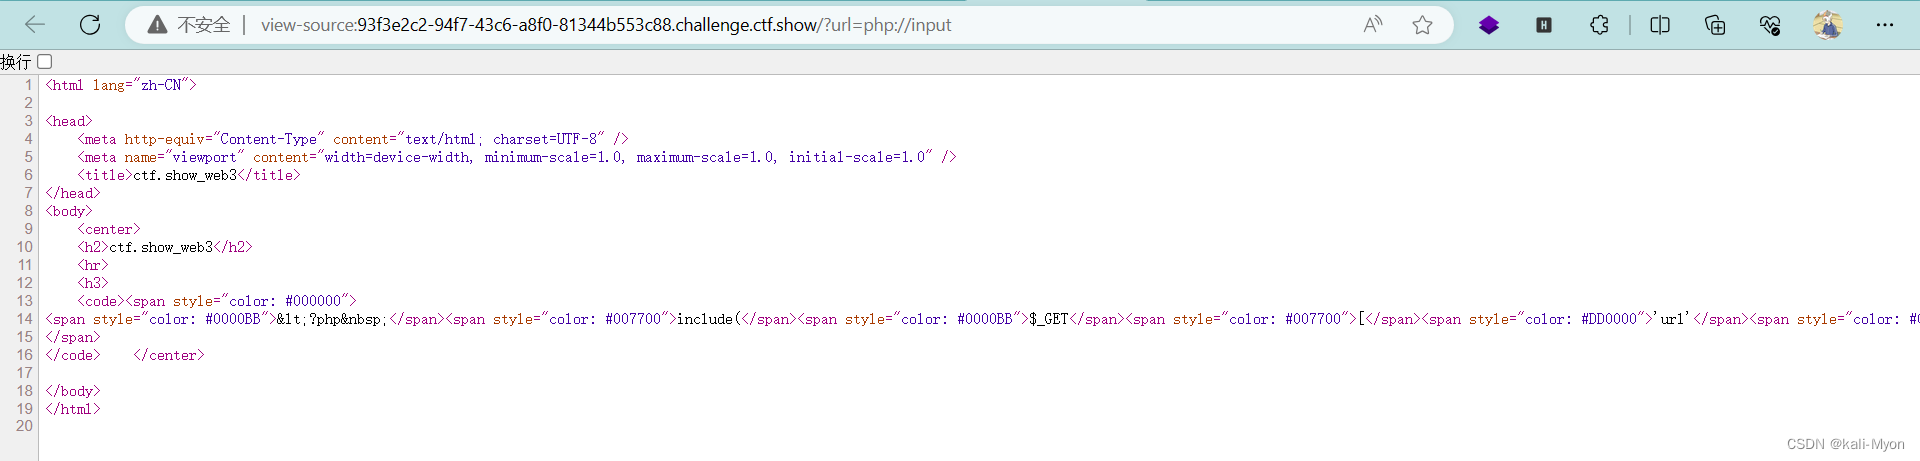Select the 不安全 label in address bar

pyautogui.click(x=204, y=25)
